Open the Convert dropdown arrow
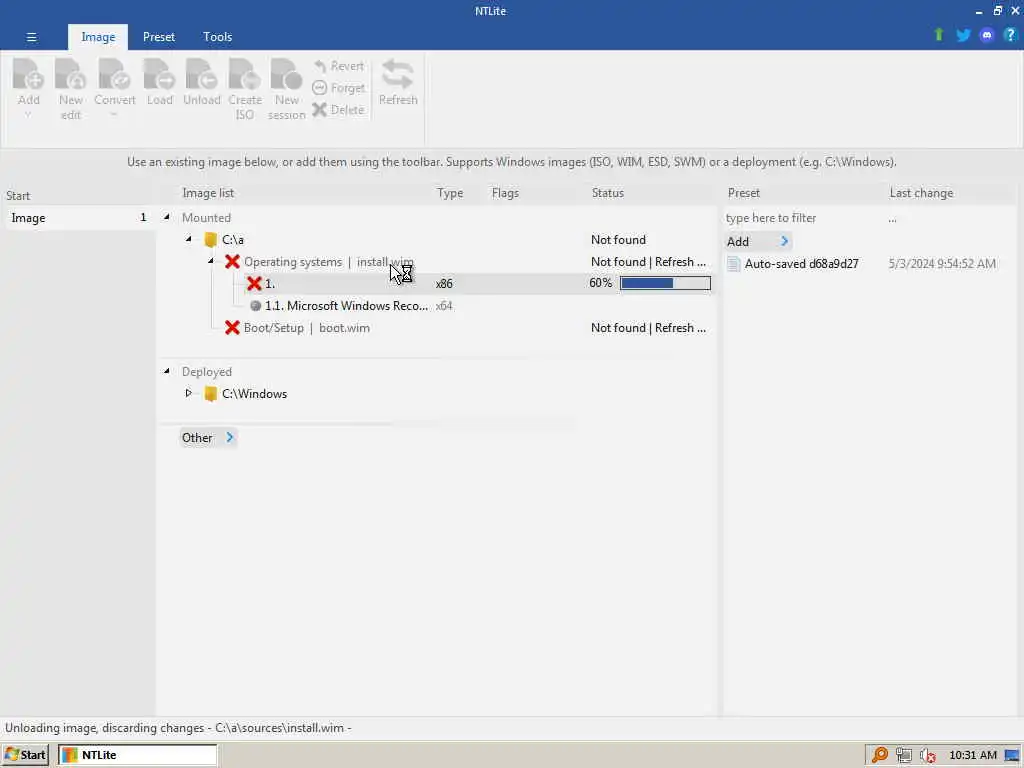This screenshot has height=768, width=1024. 114,116
